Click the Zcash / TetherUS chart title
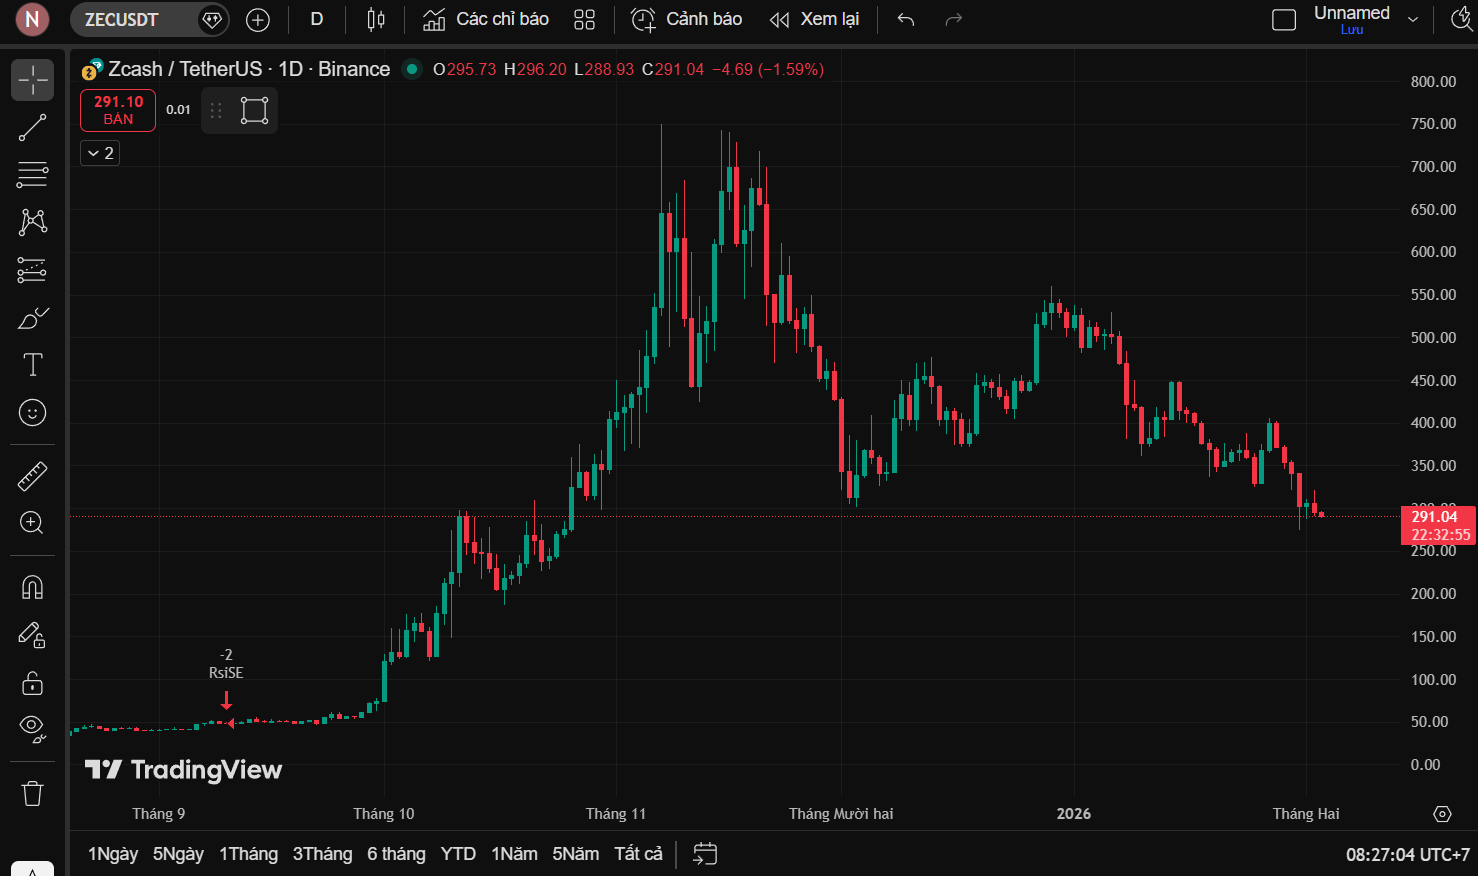Screen dimensions: 1478x876 tap(249, 69)
